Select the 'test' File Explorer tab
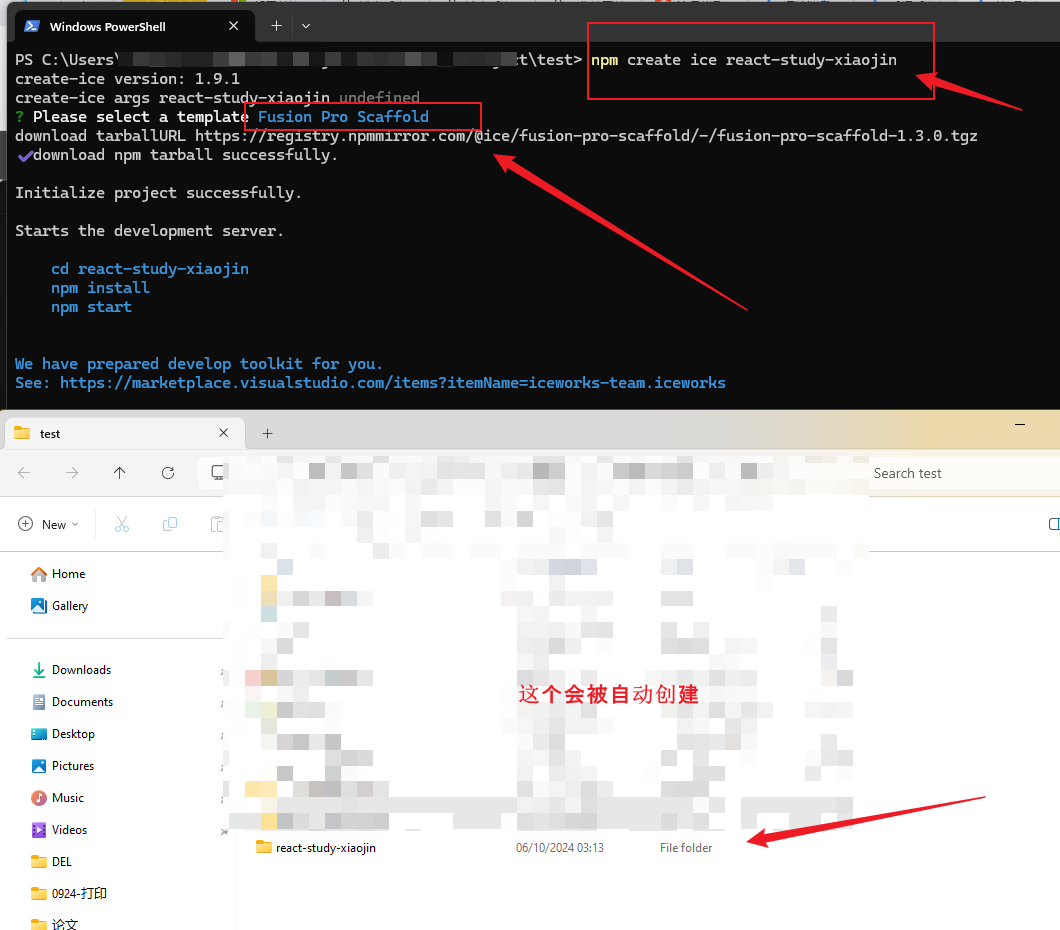 [x=124, y=433]
